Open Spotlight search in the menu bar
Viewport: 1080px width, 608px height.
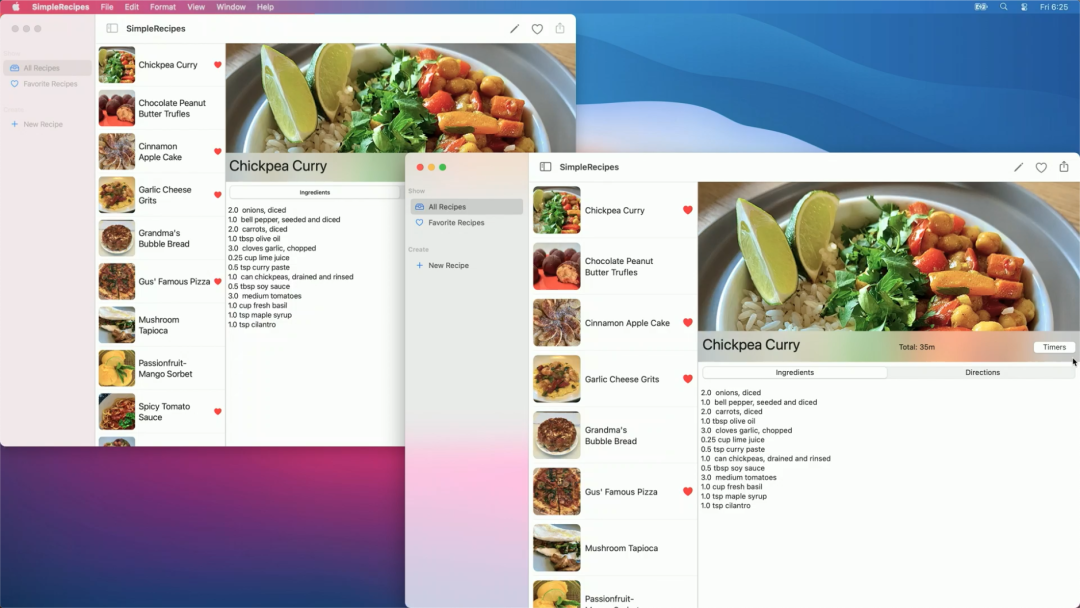(x=1004, y=7)
